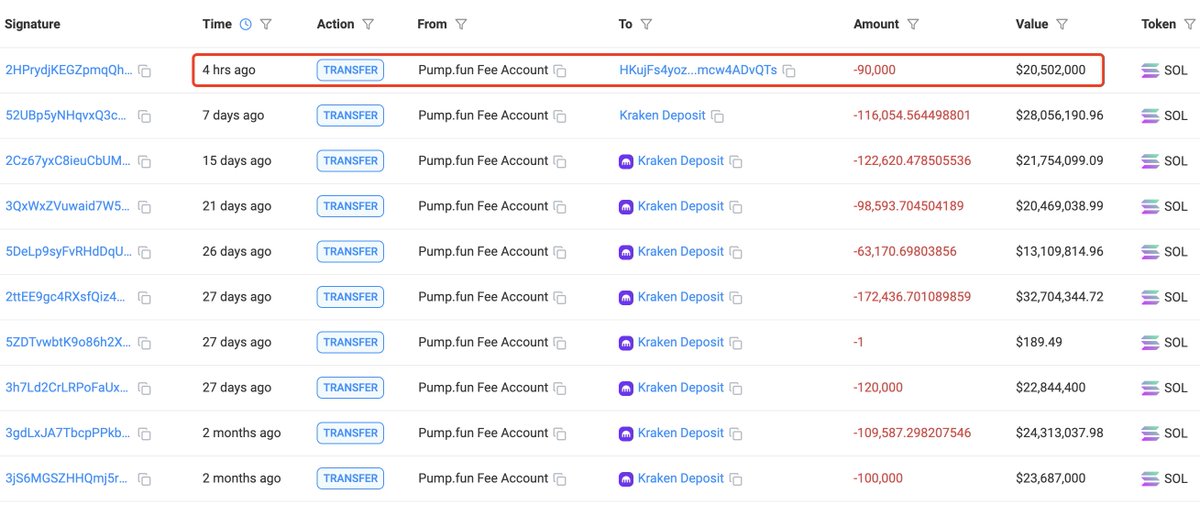
Task: Open the To column filter
Action: (646, 24)
